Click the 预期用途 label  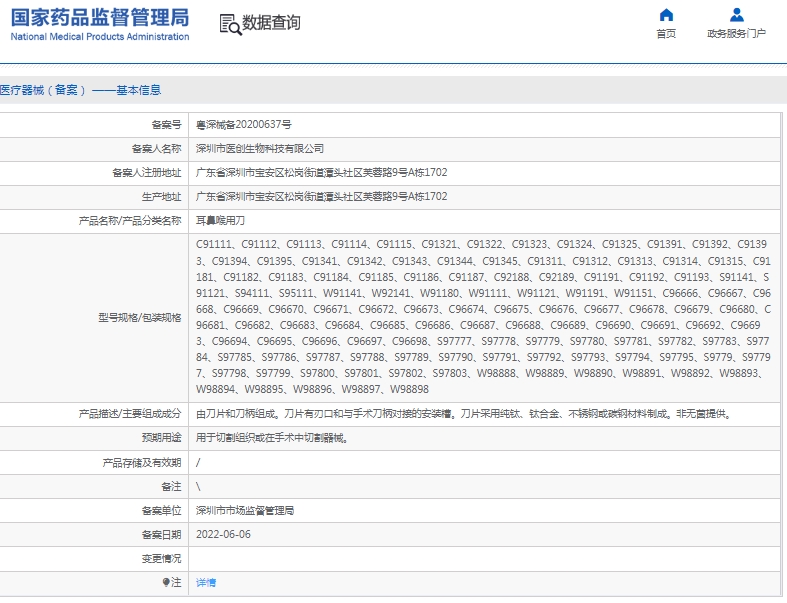tap(161, 438)
